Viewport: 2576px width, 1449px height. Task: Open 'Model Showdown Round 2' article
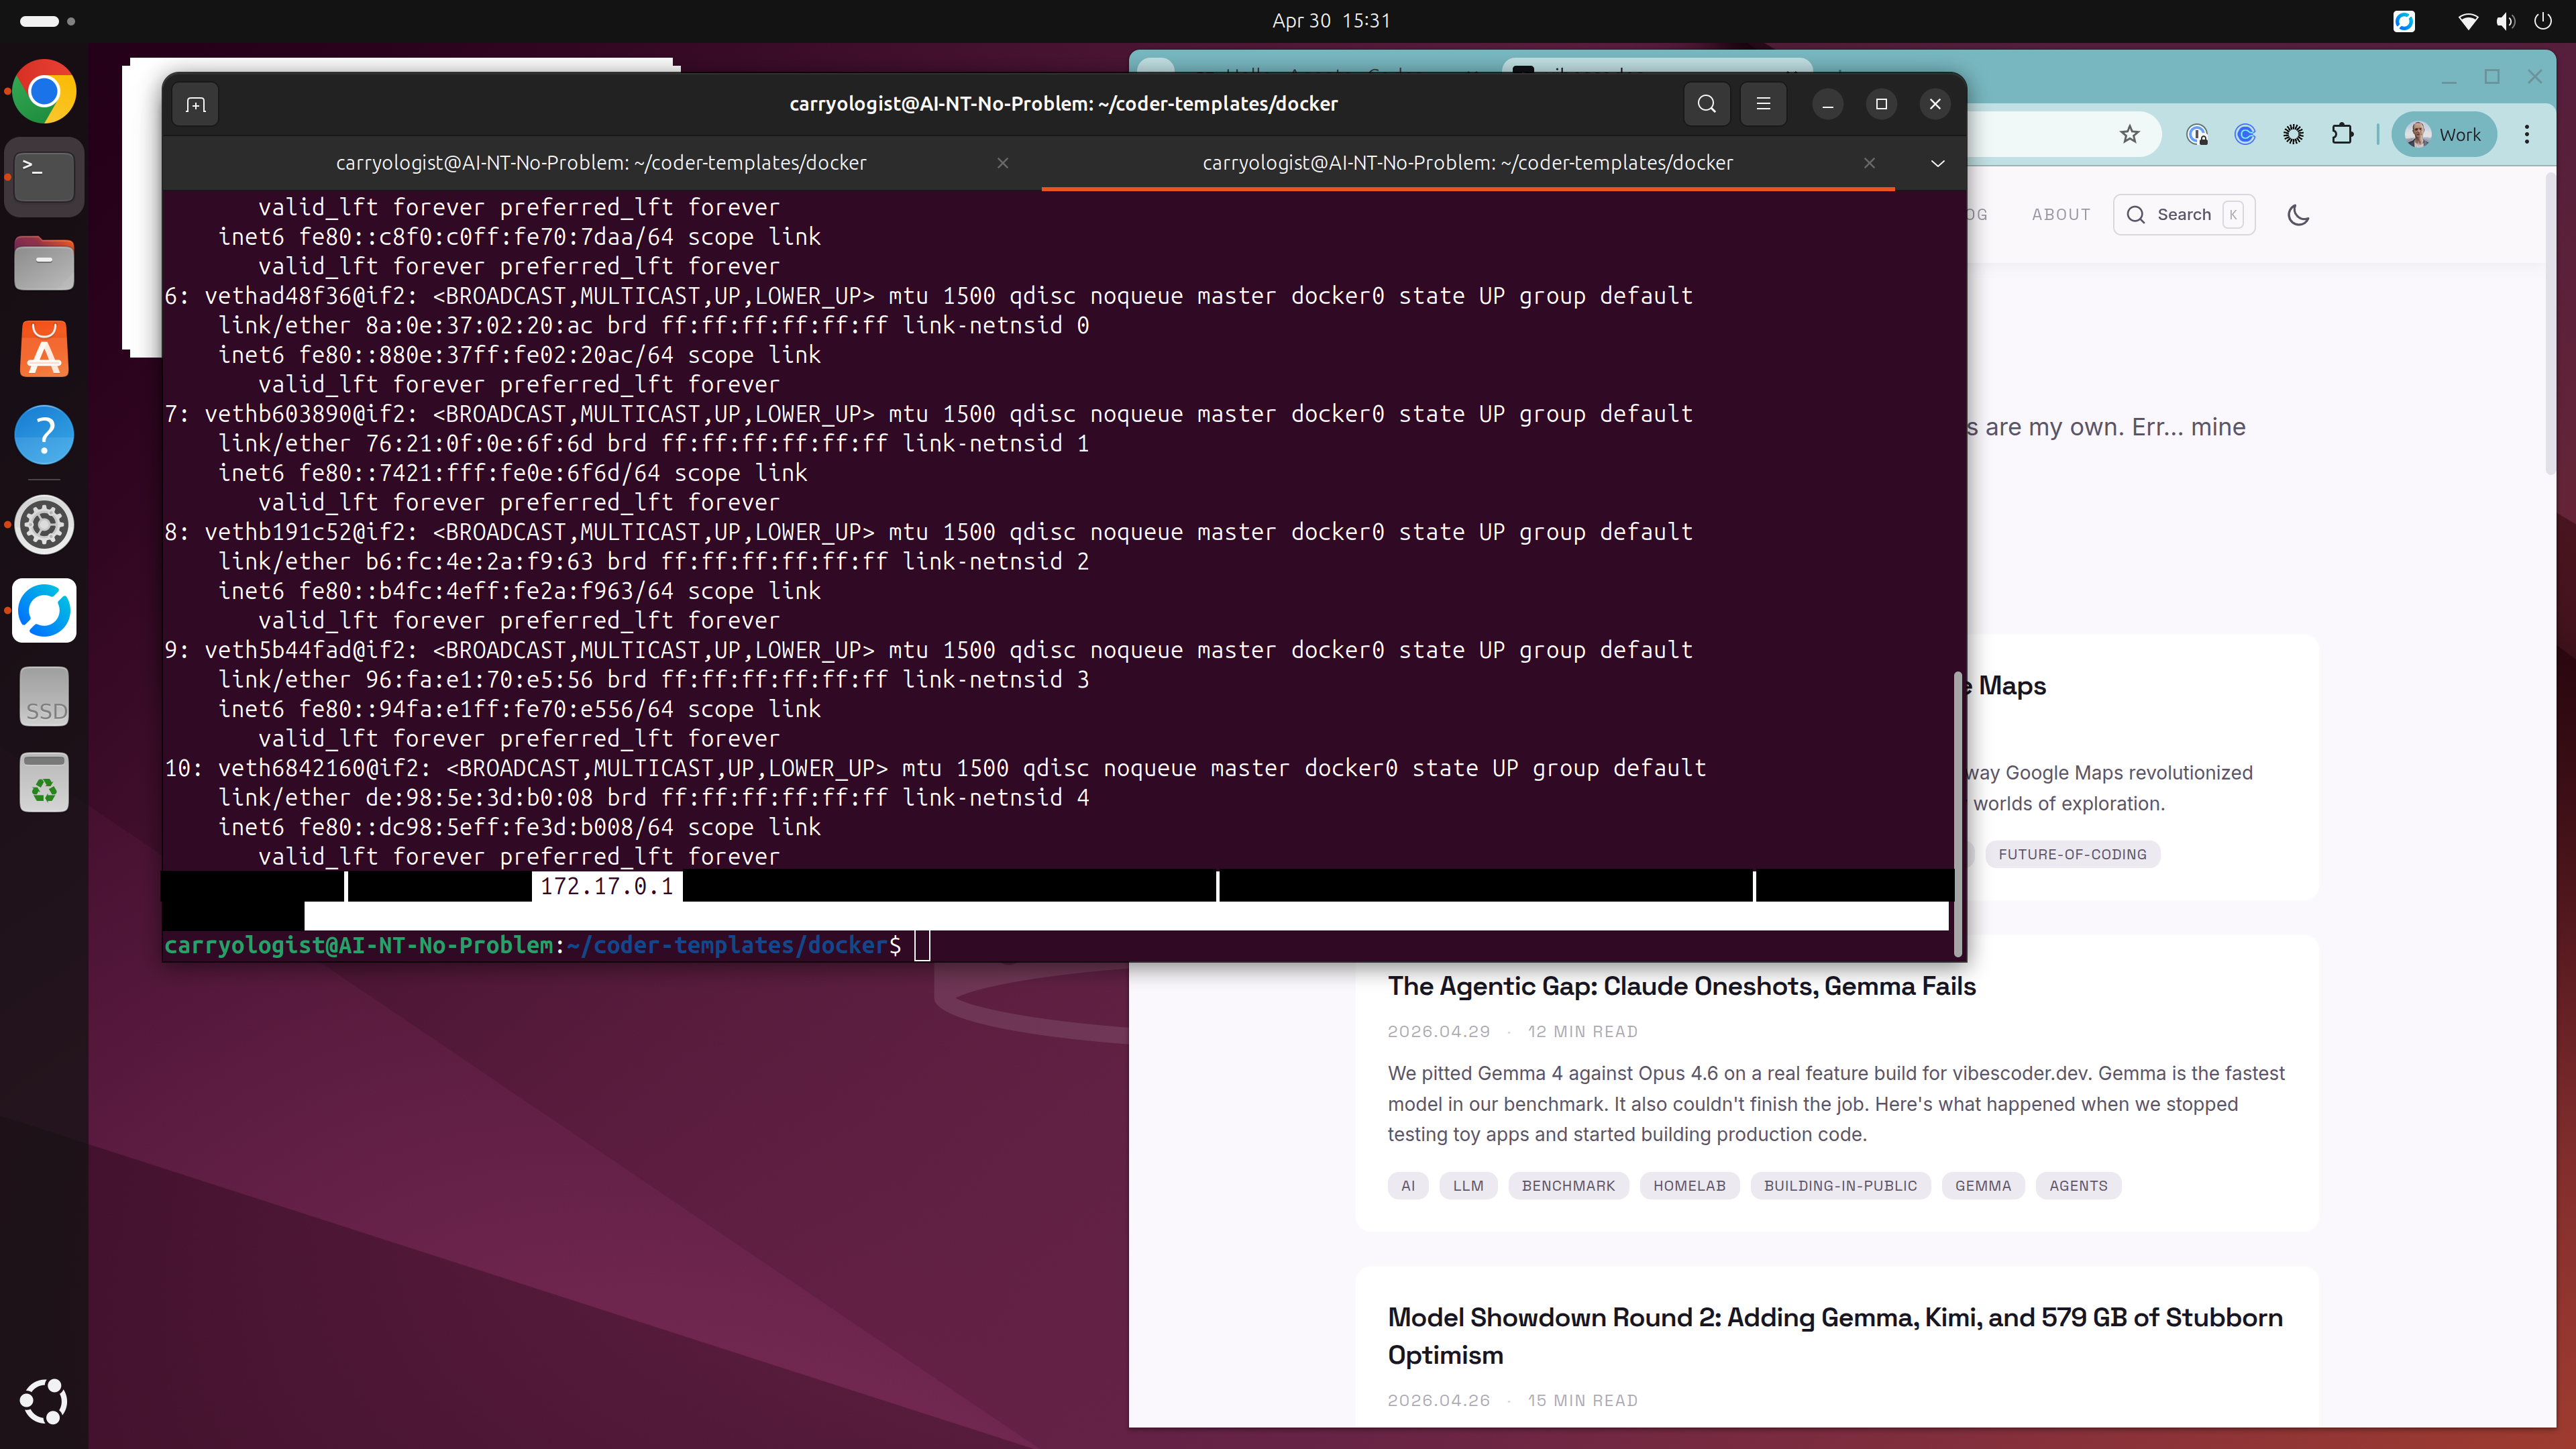tap(1835, 1336)
